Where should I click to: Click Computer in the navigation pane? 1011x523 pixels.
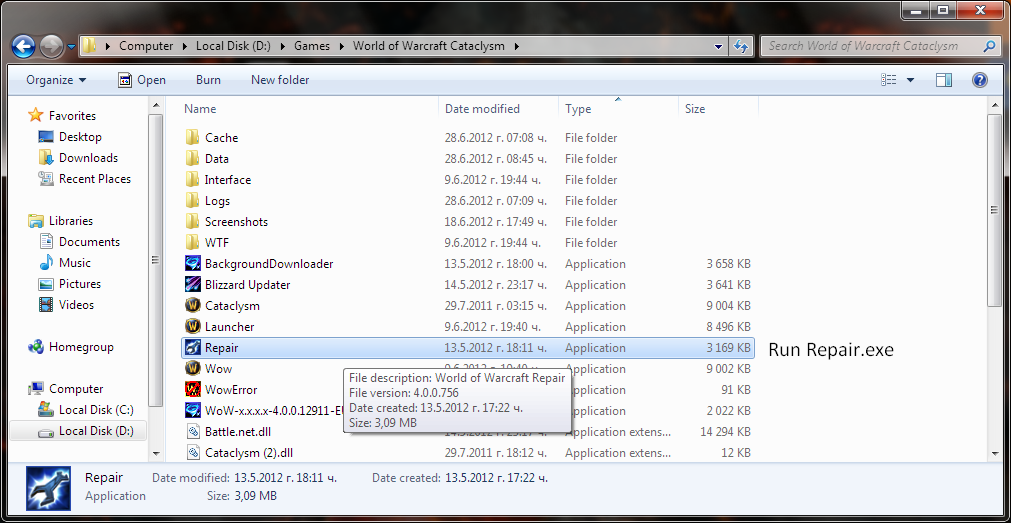[76, 389]
